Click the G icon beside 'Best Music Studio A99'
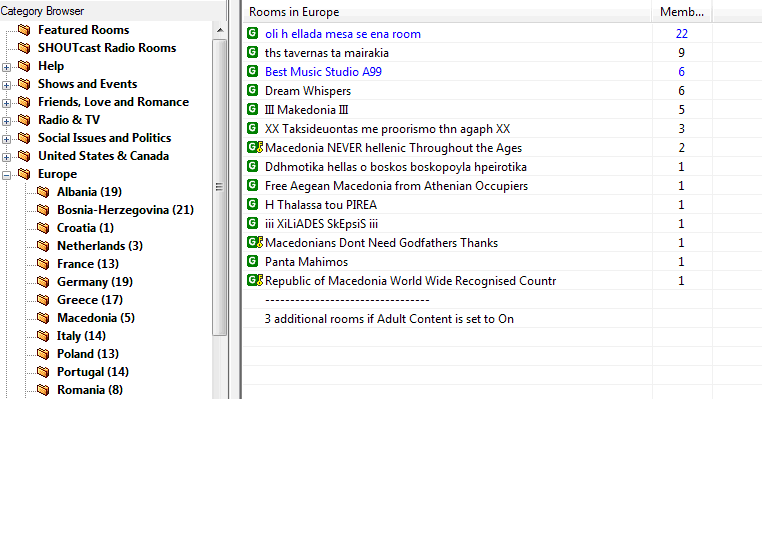Image resolution: width=762 pixels, height=544 pixels. tap(252, 71)
